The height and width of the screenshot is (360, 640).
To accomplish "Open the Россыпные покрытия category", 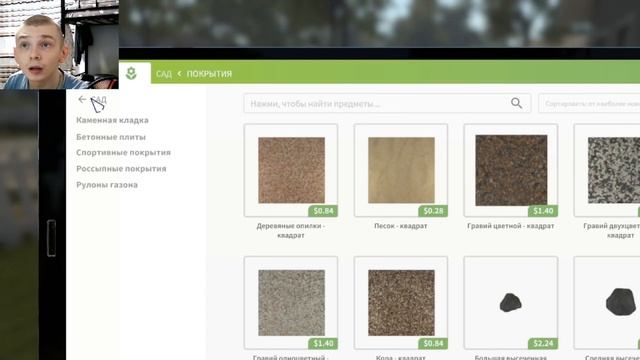I will coord(121,169).
